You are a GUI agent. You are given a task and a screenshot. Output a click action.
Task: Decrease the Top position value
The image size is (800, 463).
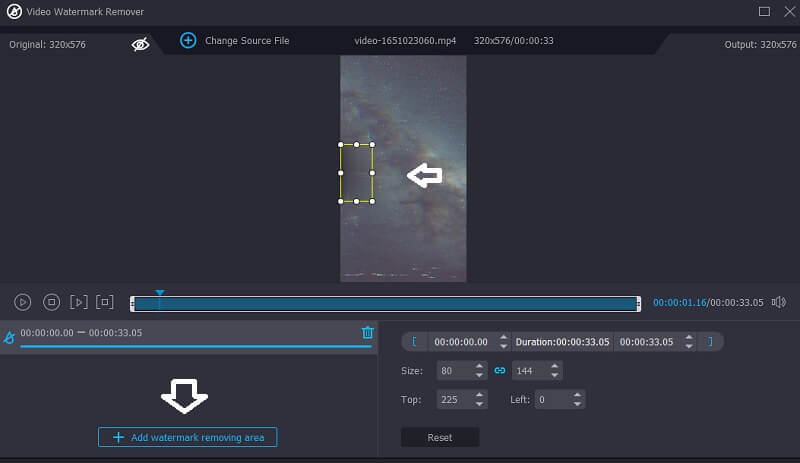[480, 403]
